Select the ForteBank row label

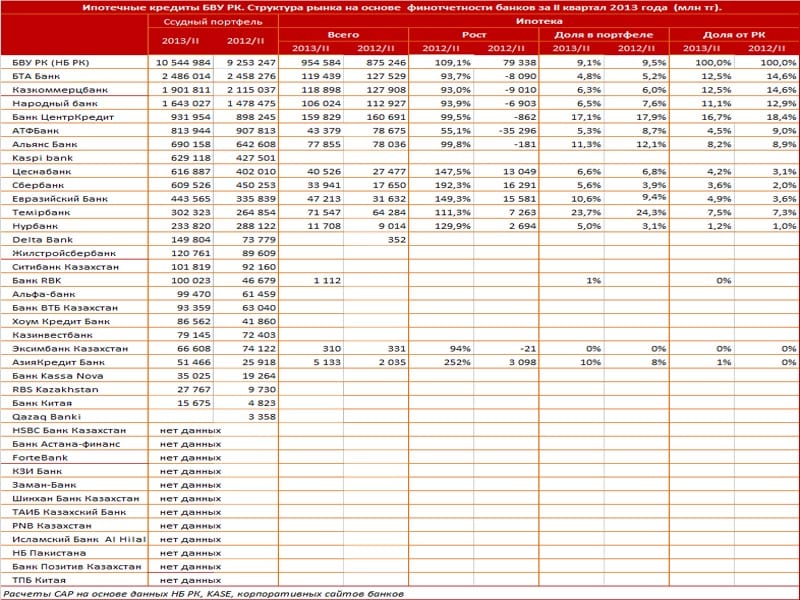(x=40, y=458)
